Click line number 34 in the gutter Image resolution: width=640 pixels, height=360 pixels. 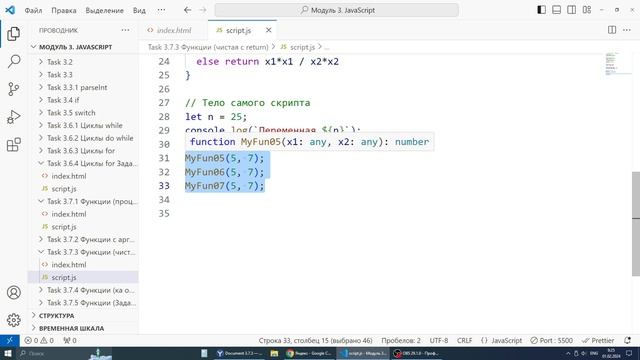(x=164, y=200)
